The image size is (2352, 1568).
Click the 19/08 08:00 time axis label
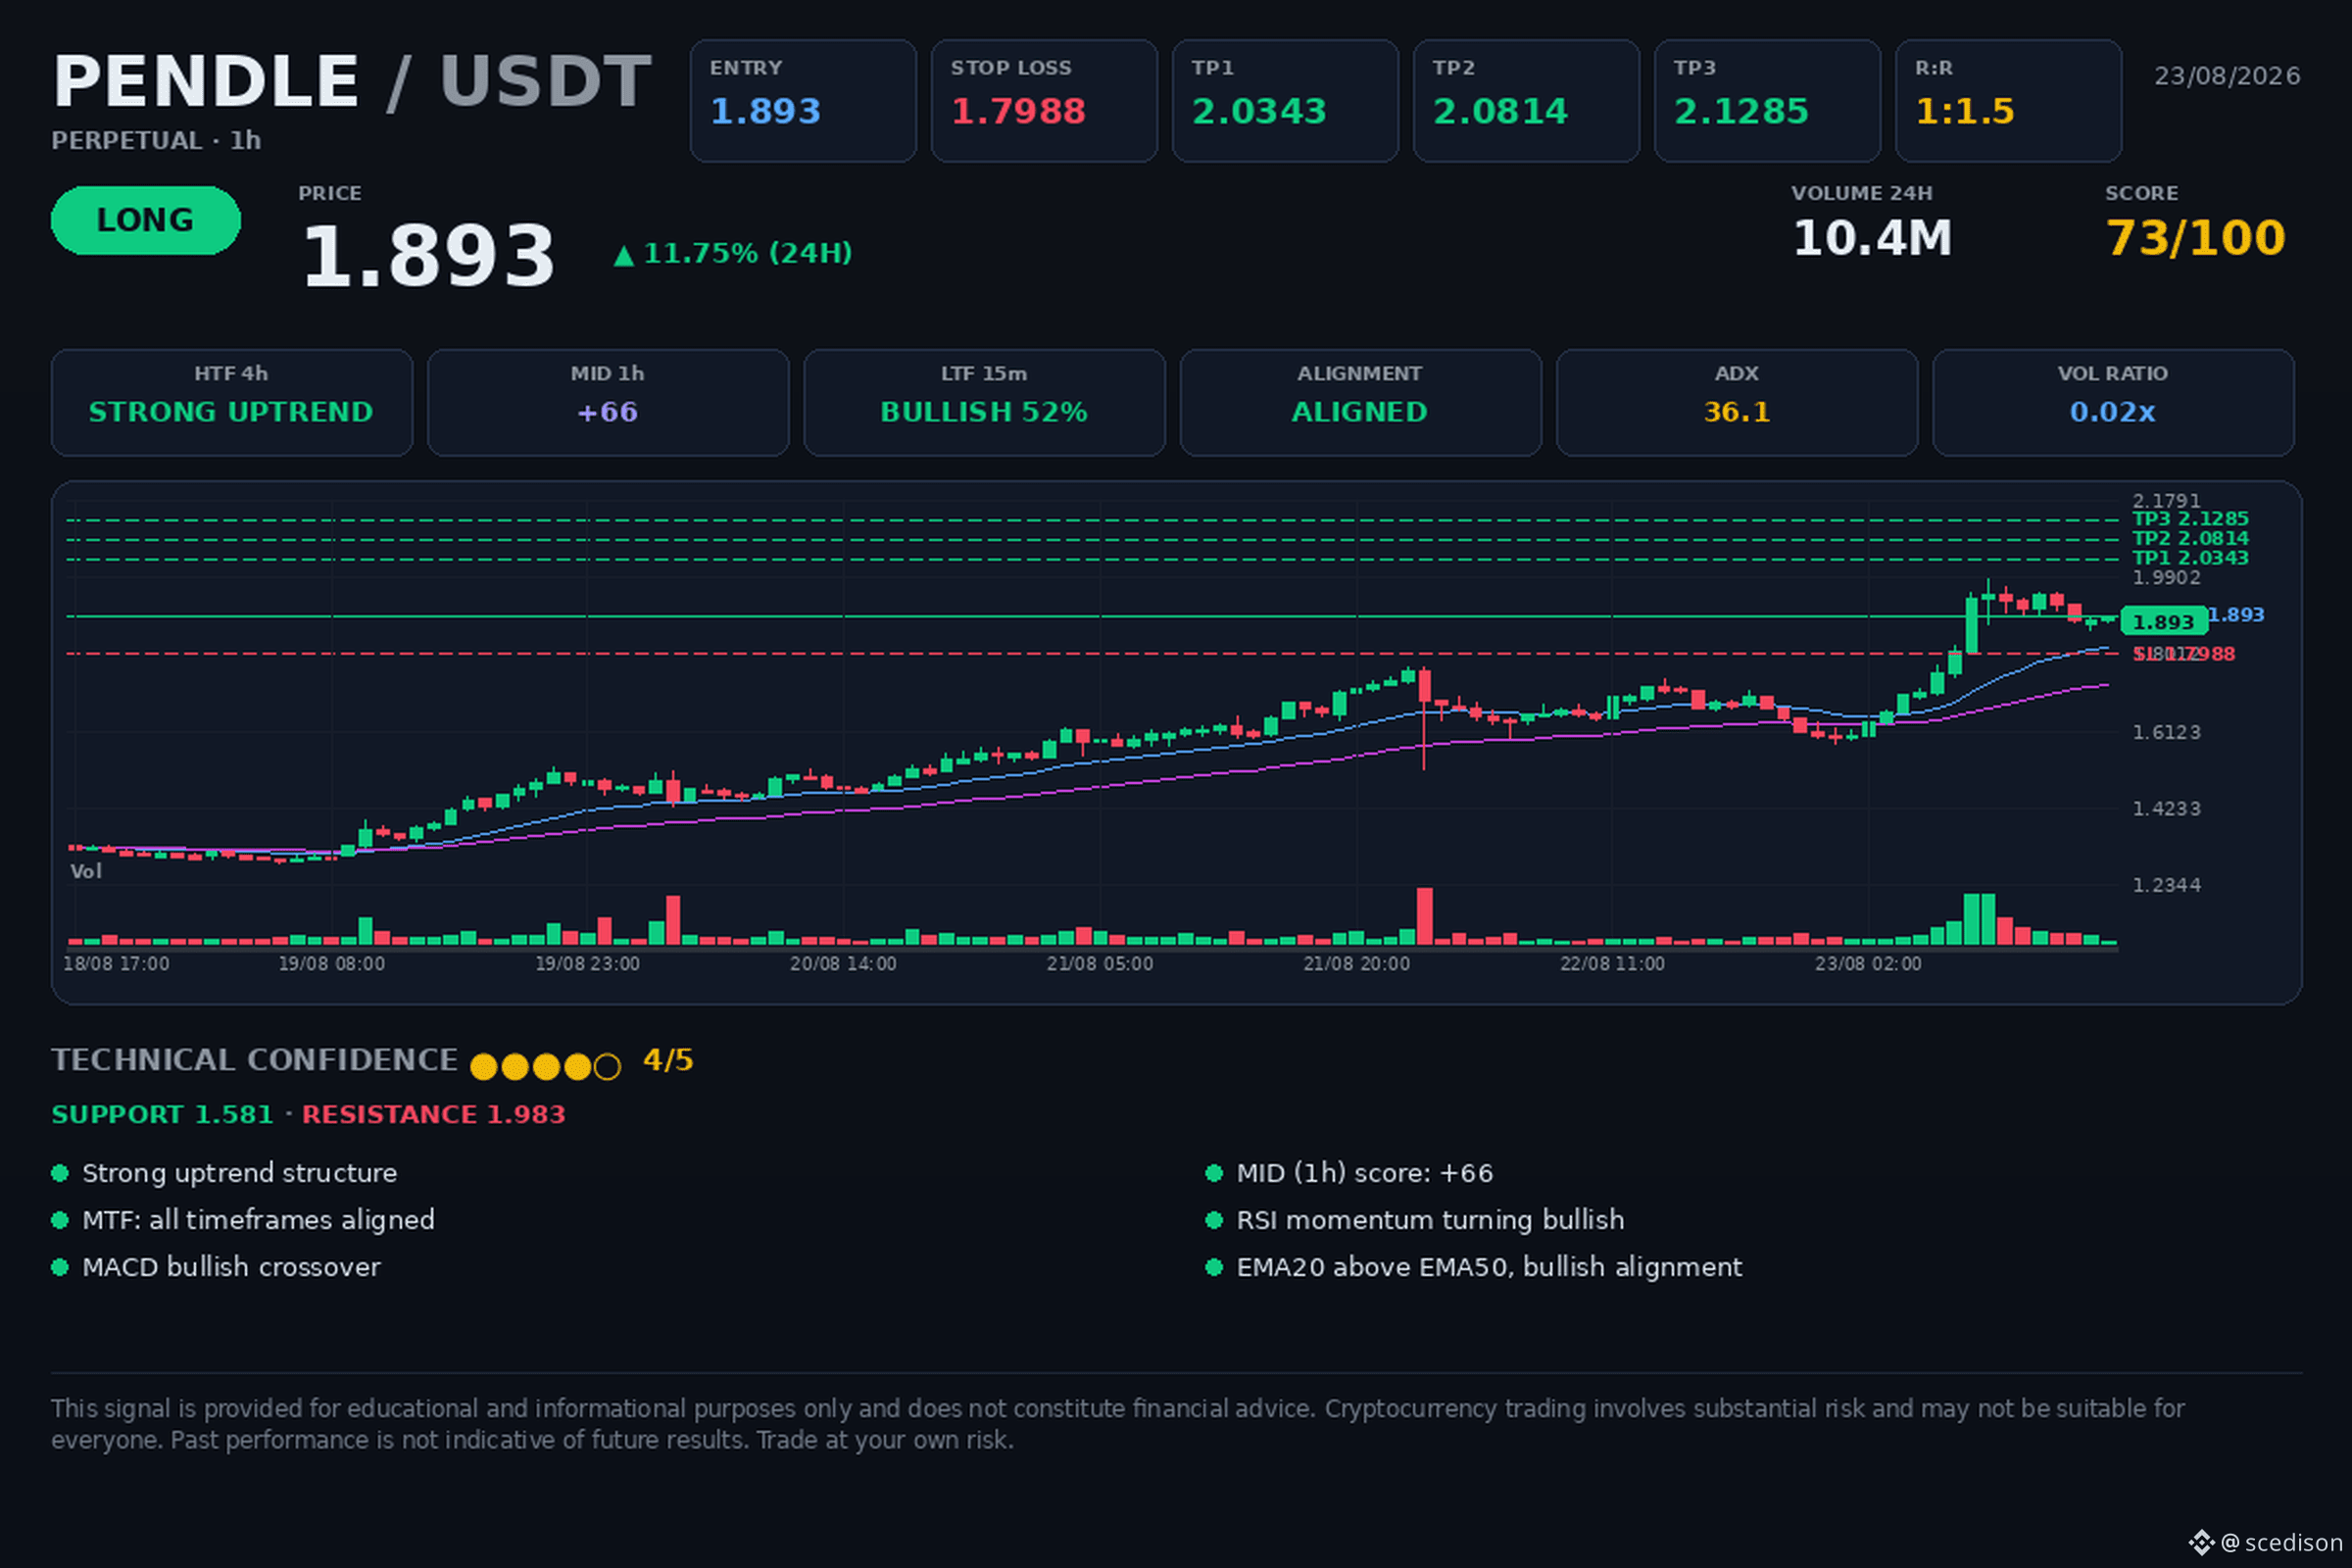point(331,964)
